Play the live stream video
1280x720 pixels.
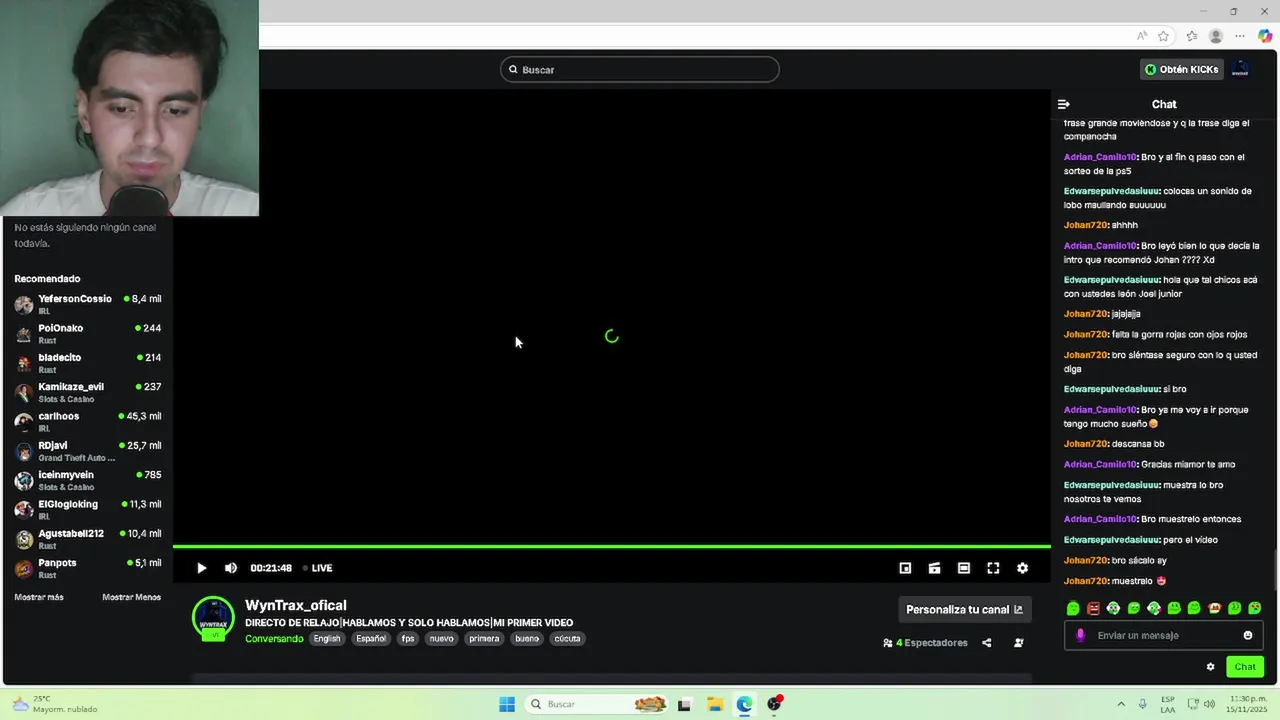pyautogui.click(x=201, y=568)
